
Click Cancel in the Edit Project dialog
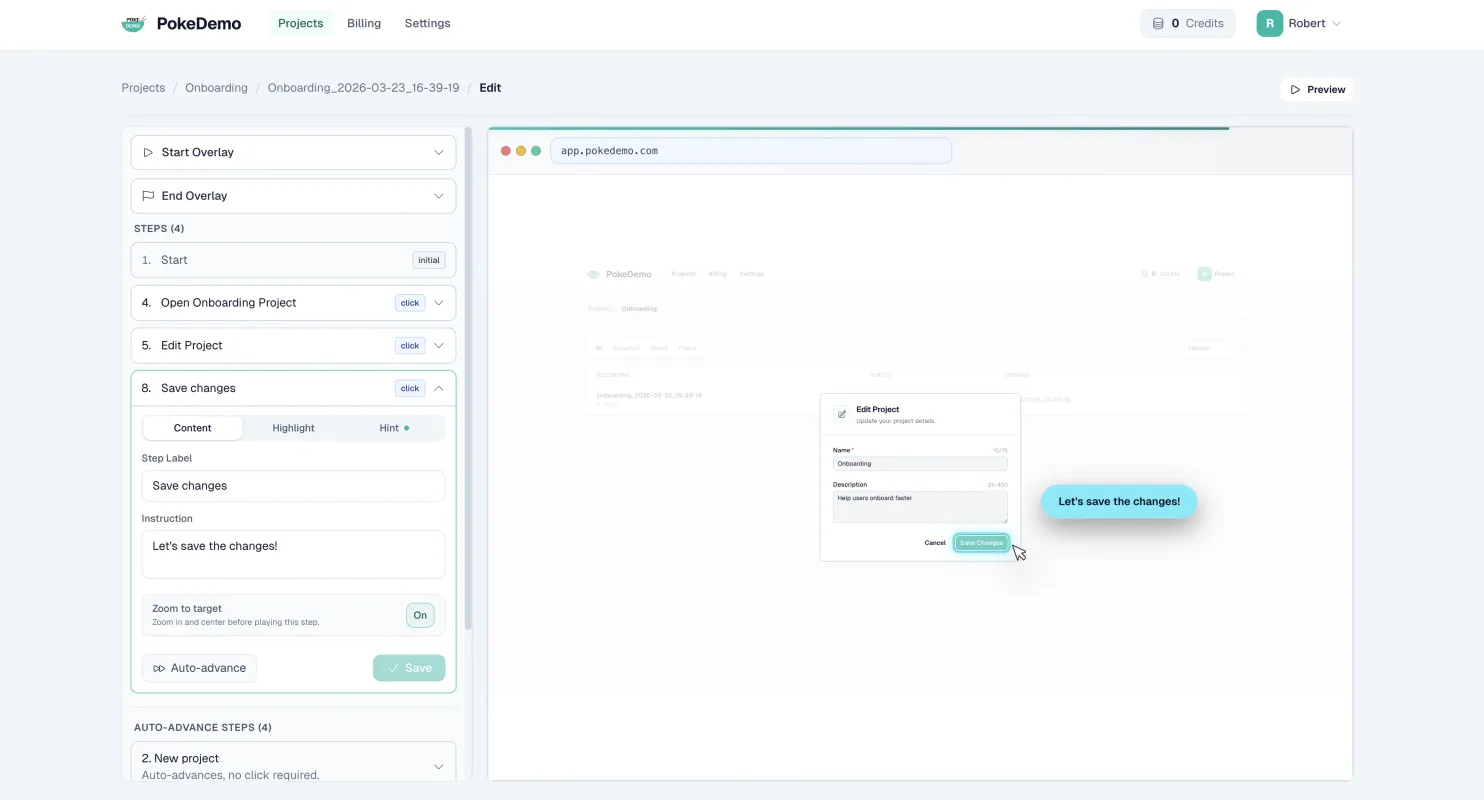935,543
